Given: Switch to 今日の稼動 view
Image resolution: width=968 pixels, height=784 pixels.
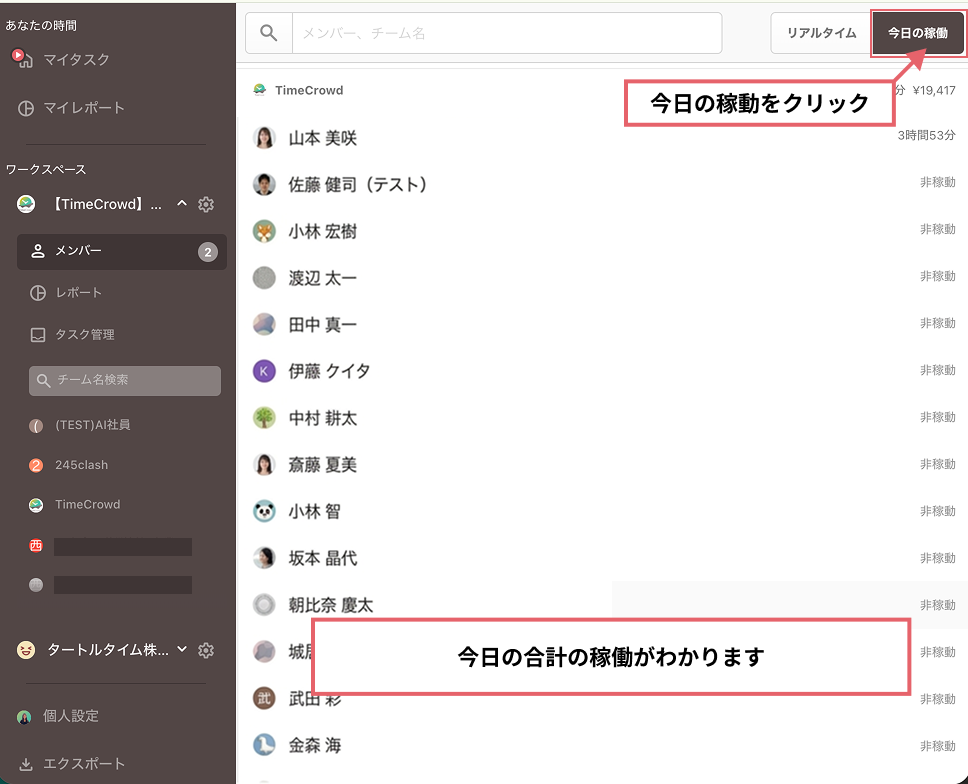Looking at the screenshot, I should (x=917, y=33).
